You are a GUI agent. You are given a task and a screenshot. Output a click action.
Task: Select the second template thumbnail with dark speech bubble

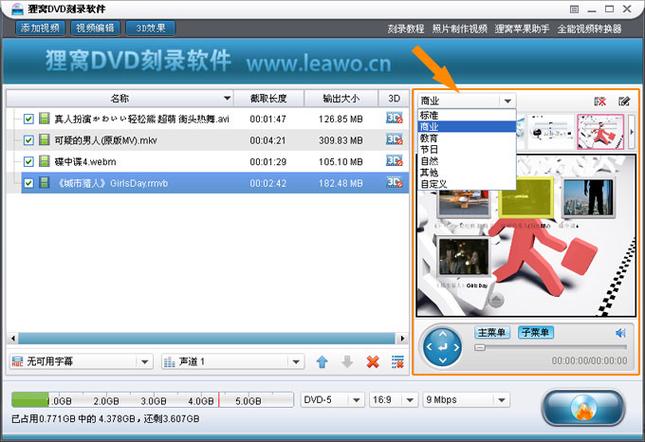[x=550, y=132]
